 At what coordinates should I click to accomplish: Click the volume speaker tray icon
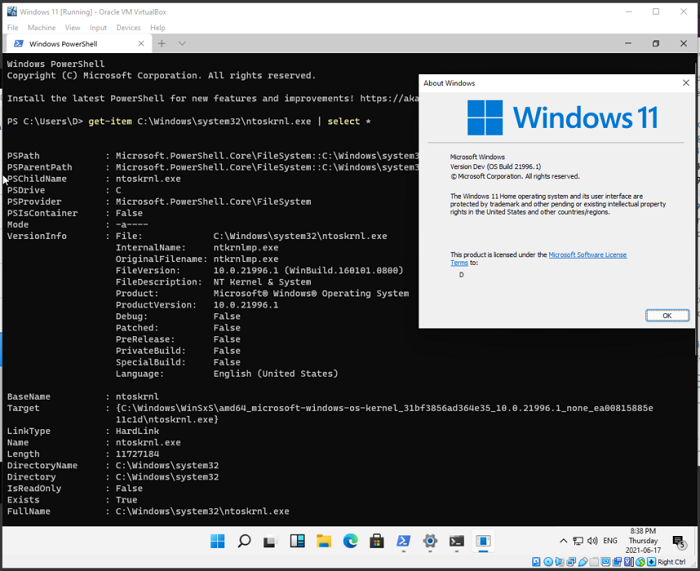[x=591, y=541]
